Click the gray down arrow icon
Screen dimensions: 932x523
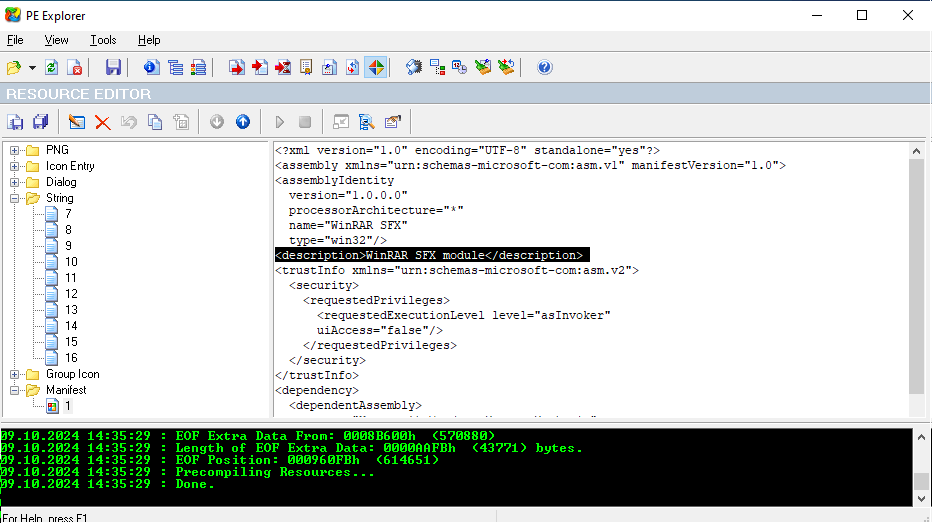(217, 122)
